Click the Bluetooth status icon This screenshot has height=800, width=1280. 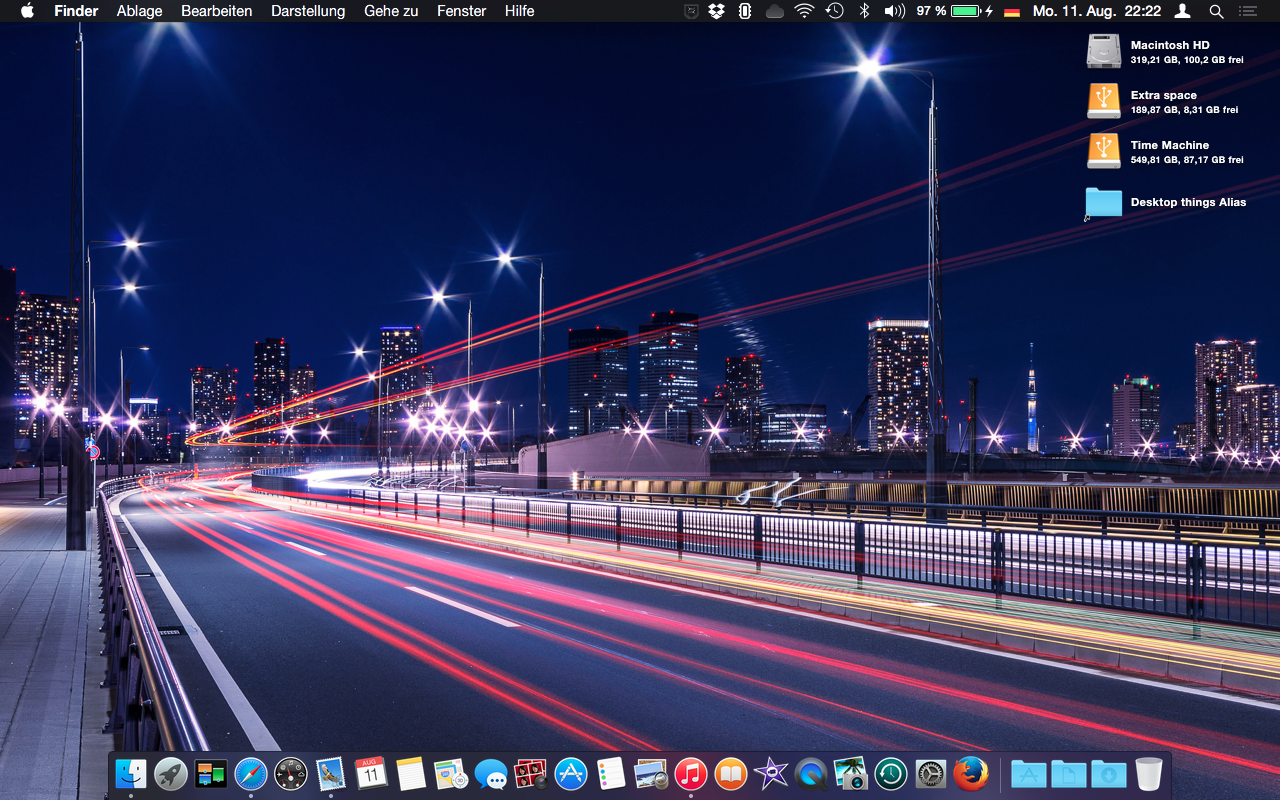click(x=865, y=11)
